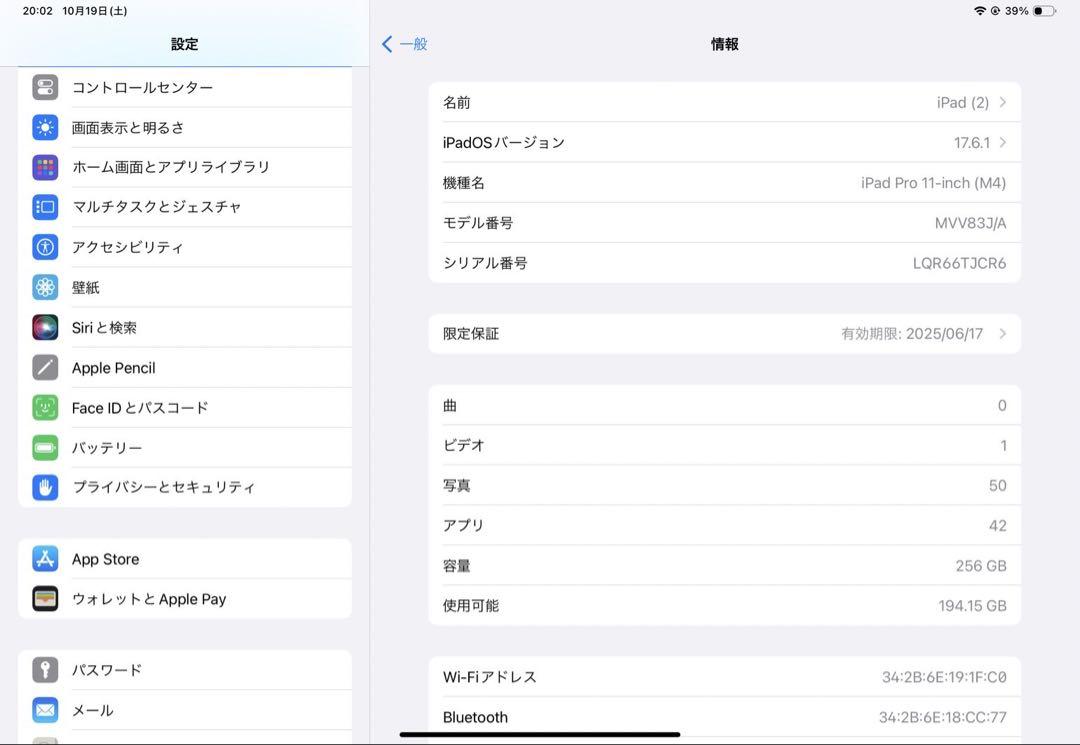Open Face ID とパスコード row
This screenshot has height=745, width=1080.
pyautogui.click(x=185, y=408)
